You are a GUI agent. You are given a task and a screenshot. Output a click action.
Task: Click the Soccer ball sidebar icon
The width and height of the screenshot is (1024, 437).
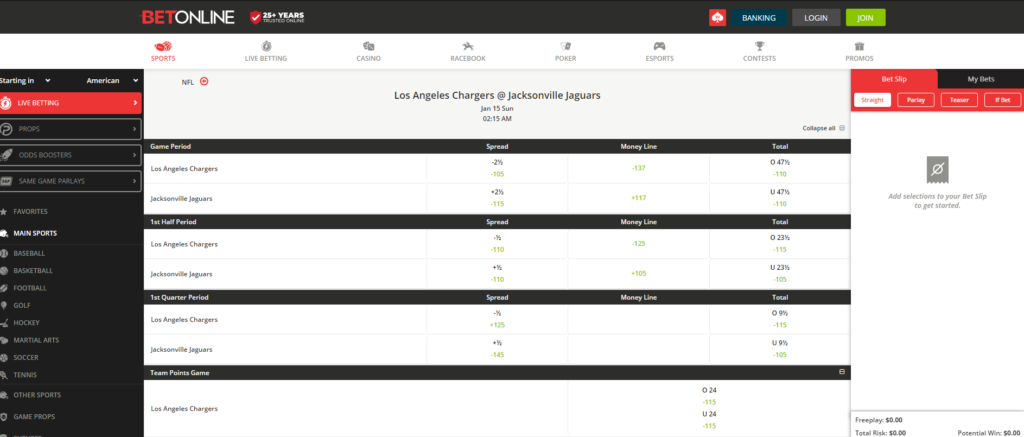(x=5, y=358)
